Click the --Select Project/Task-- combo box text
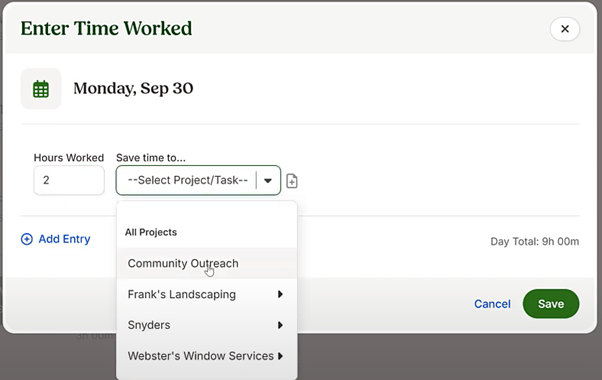The width and height of the screenshot is (602, 380). coord(188,180)
